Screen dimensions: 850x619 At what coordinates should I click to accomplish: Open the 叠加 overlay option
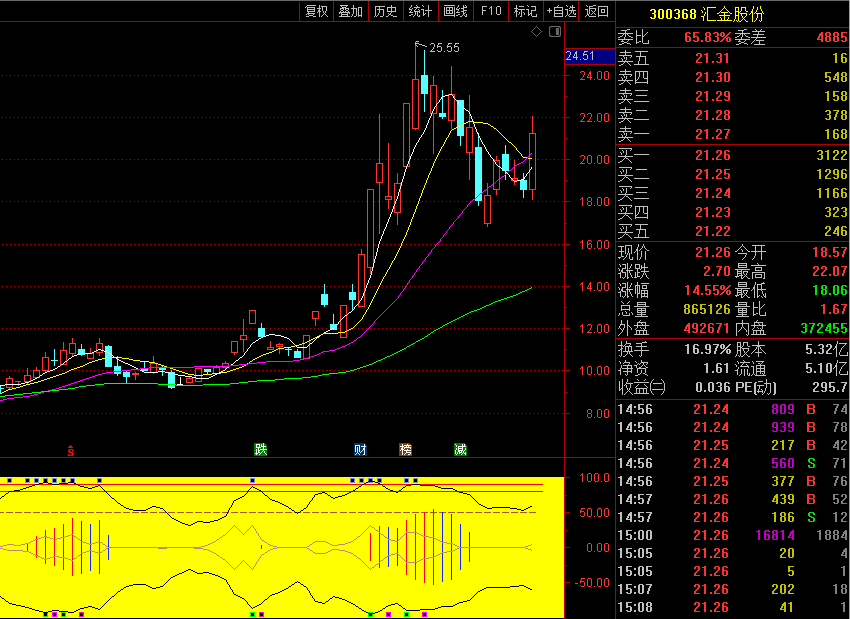(x=351, y=11)
